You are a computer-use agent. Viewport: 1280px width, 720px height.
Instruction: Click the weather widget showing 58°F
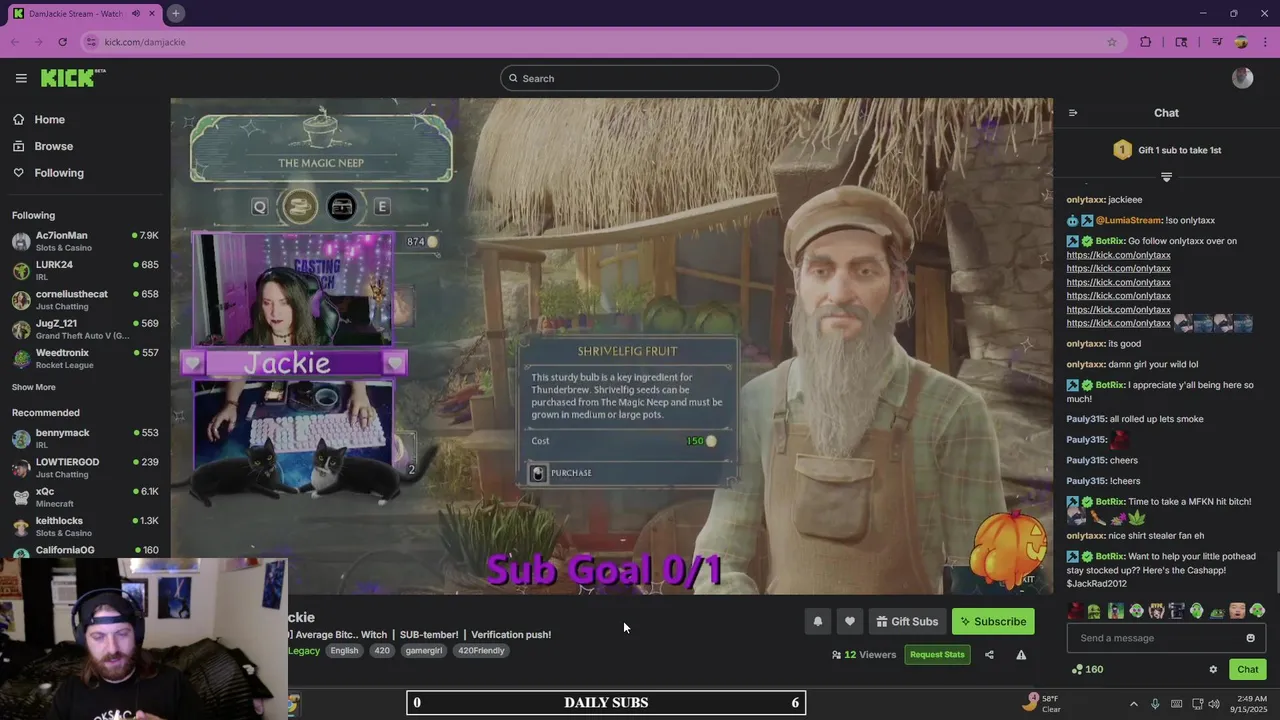pos(1042,703)
